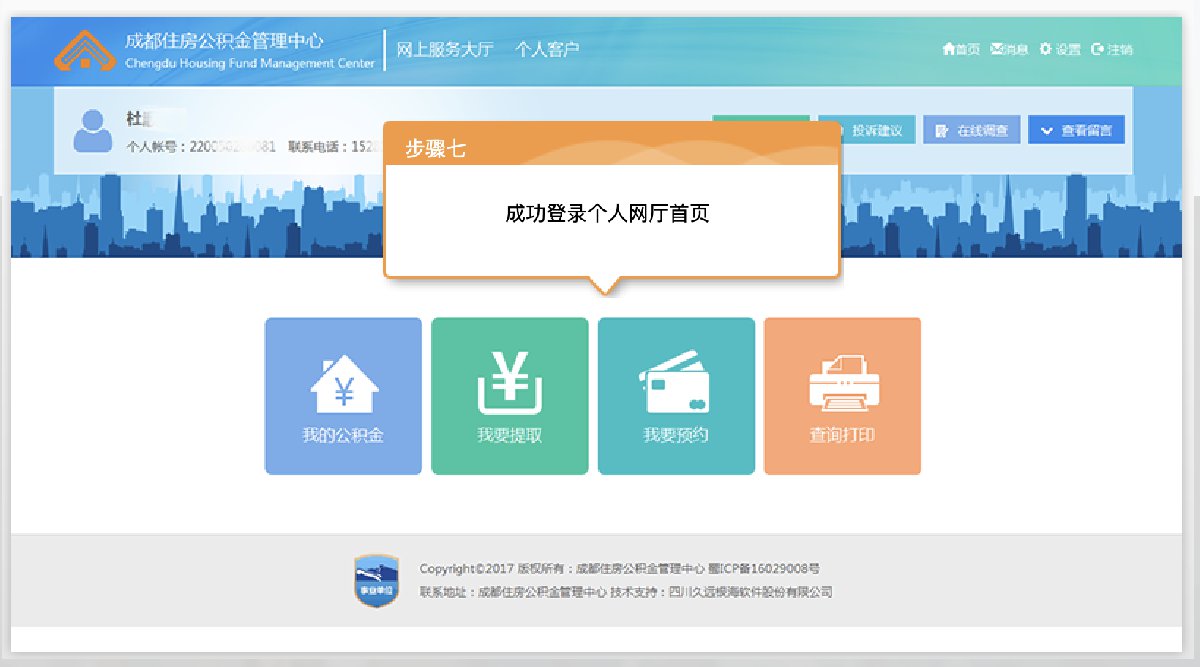
Task: Click the Chengdu Housing Fund logo
Action: [84, 49]
